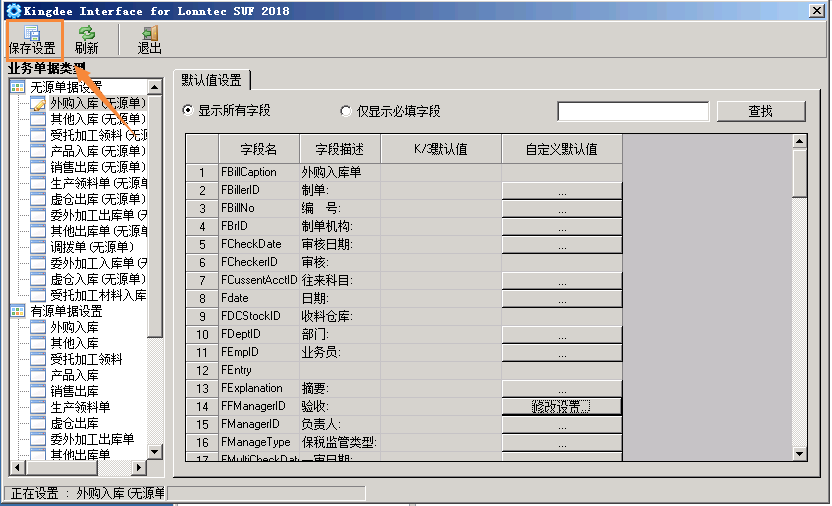Click icon beside 委外加工出库单(无源单)
This screenshot has width=832, height=506.
coord(38,215)
